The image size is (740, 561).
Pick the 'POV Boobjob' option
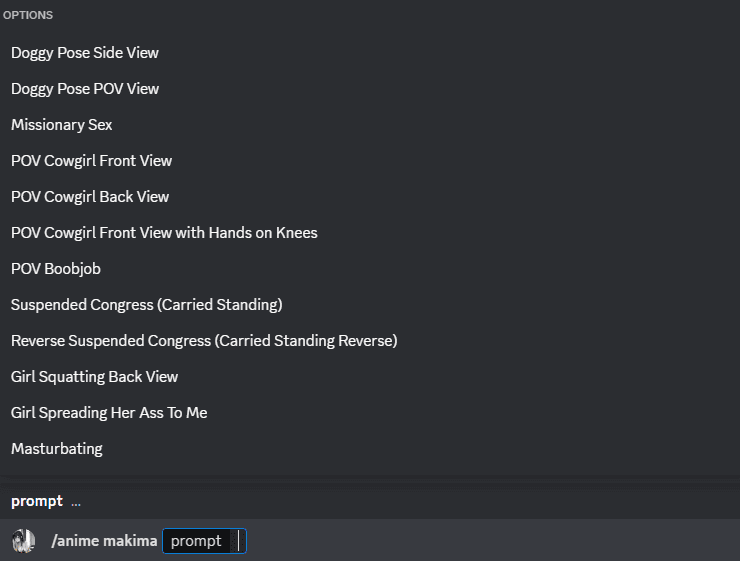tap(56, 268)
